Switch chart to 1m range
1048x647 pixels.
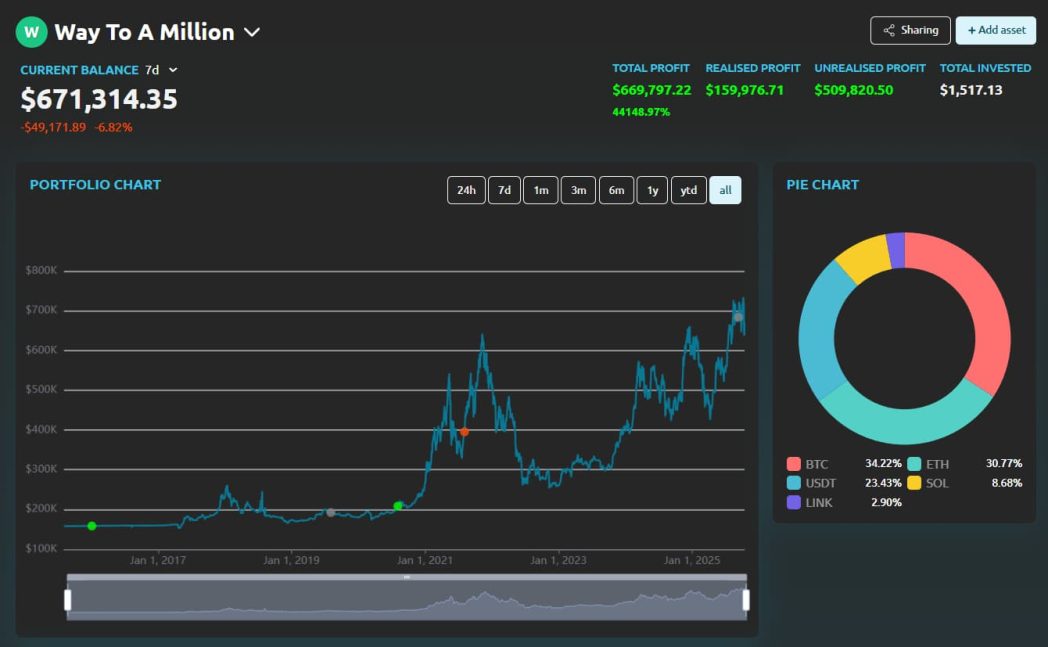[540, 190]
